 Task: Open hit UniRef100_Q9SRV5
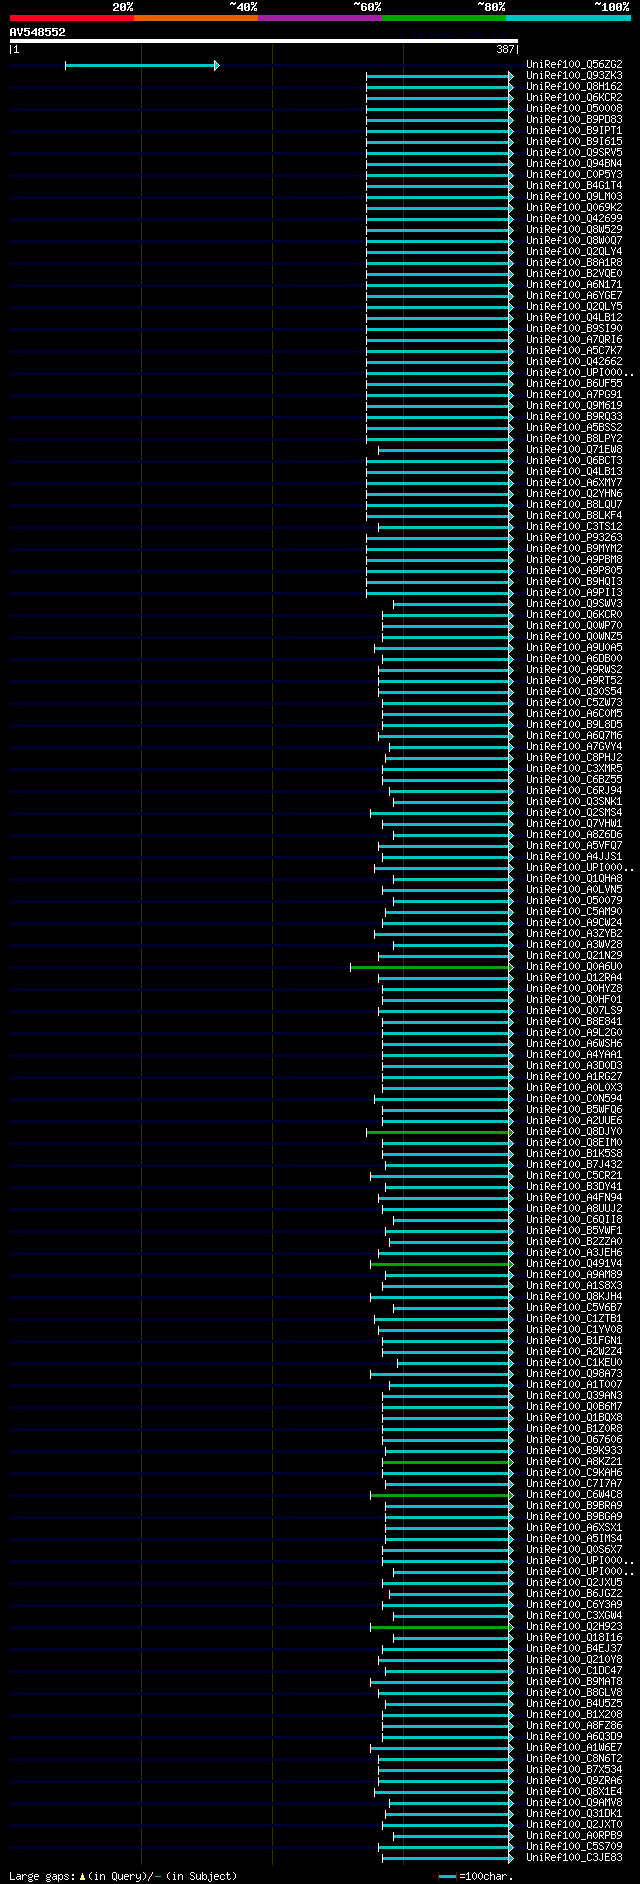[x=574, y=153]
